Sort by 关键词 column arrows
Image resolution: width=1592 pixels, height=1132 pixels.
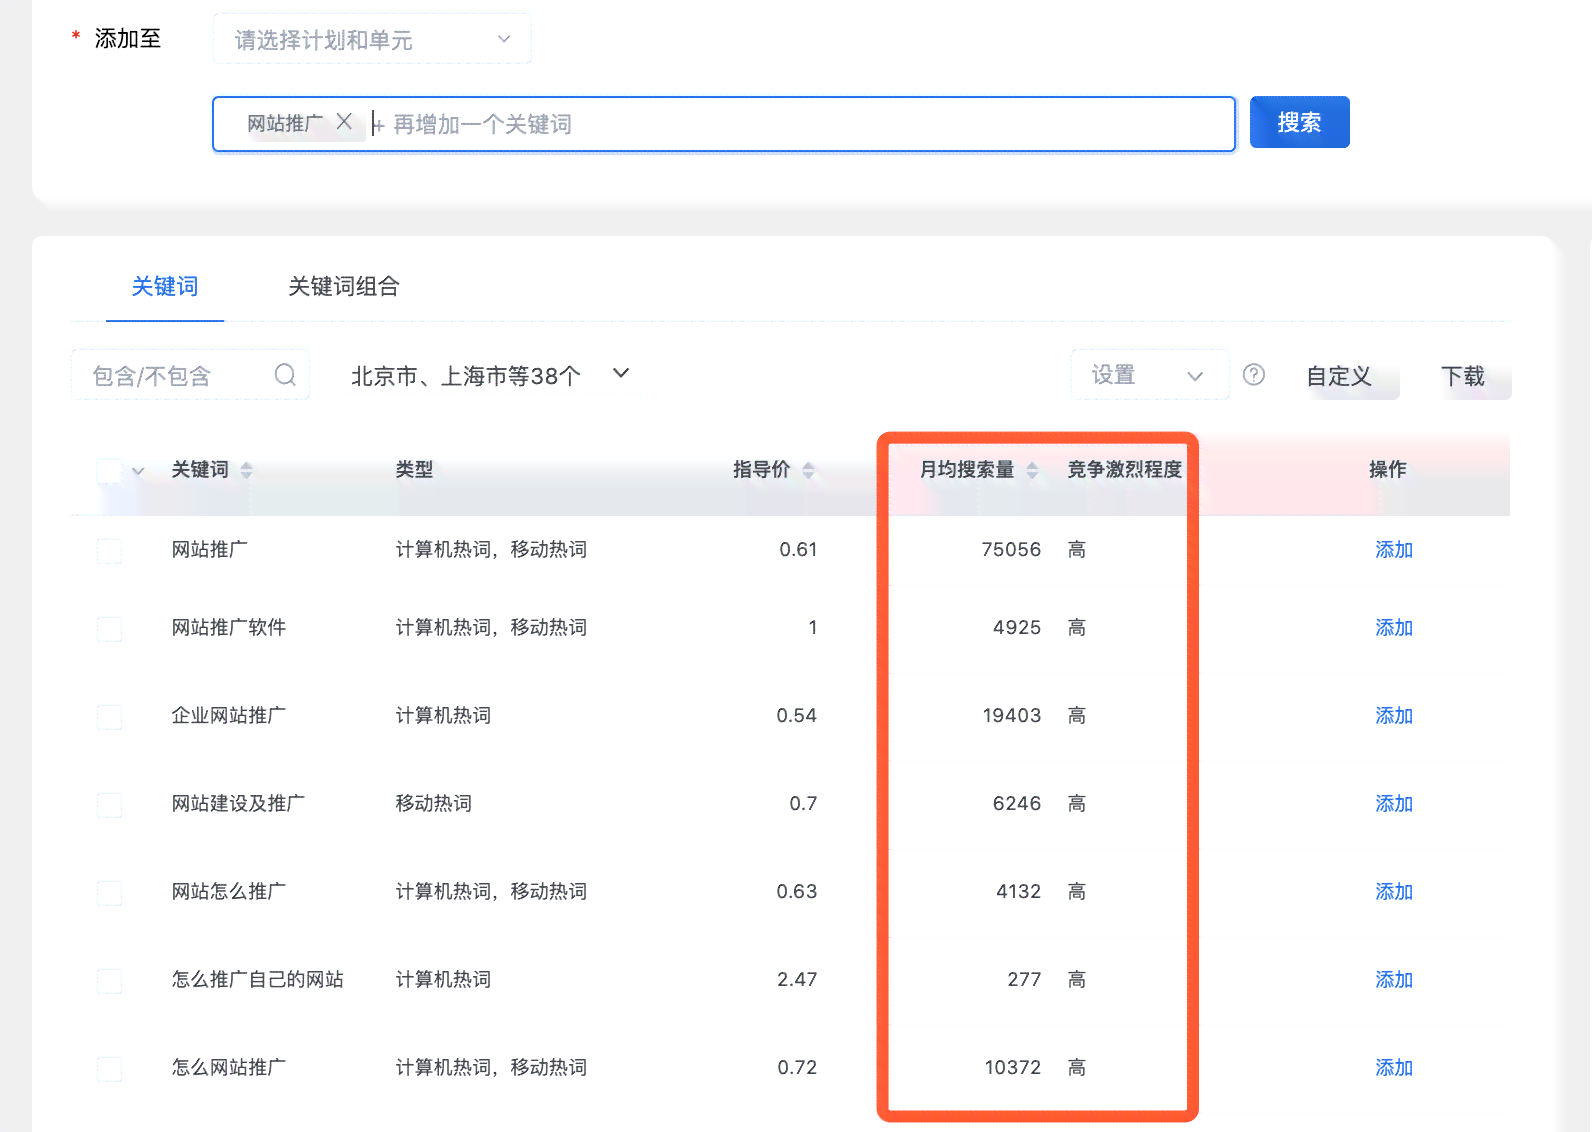(x=247, y=470)
